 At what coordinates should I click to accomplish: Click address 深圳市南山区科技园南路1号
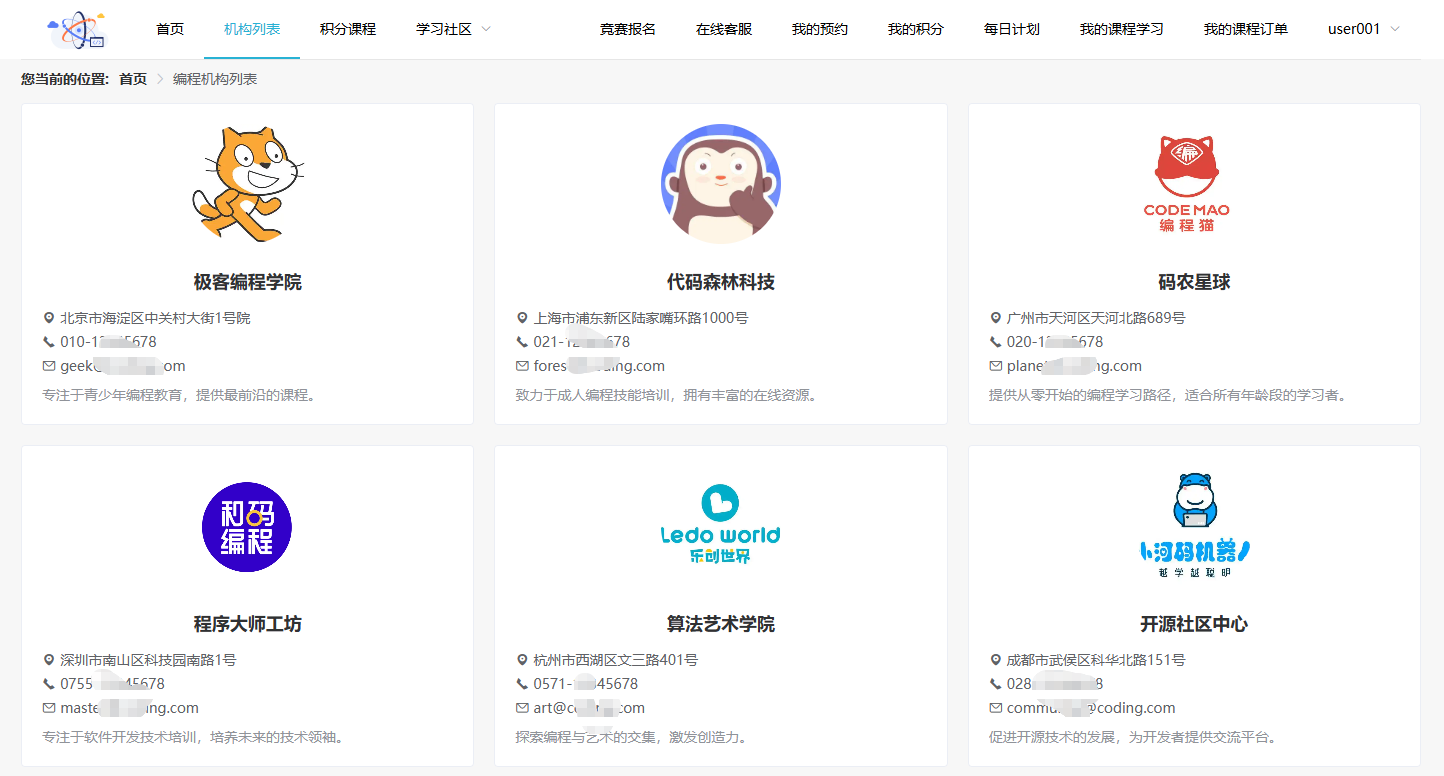[x=148, y=660]
